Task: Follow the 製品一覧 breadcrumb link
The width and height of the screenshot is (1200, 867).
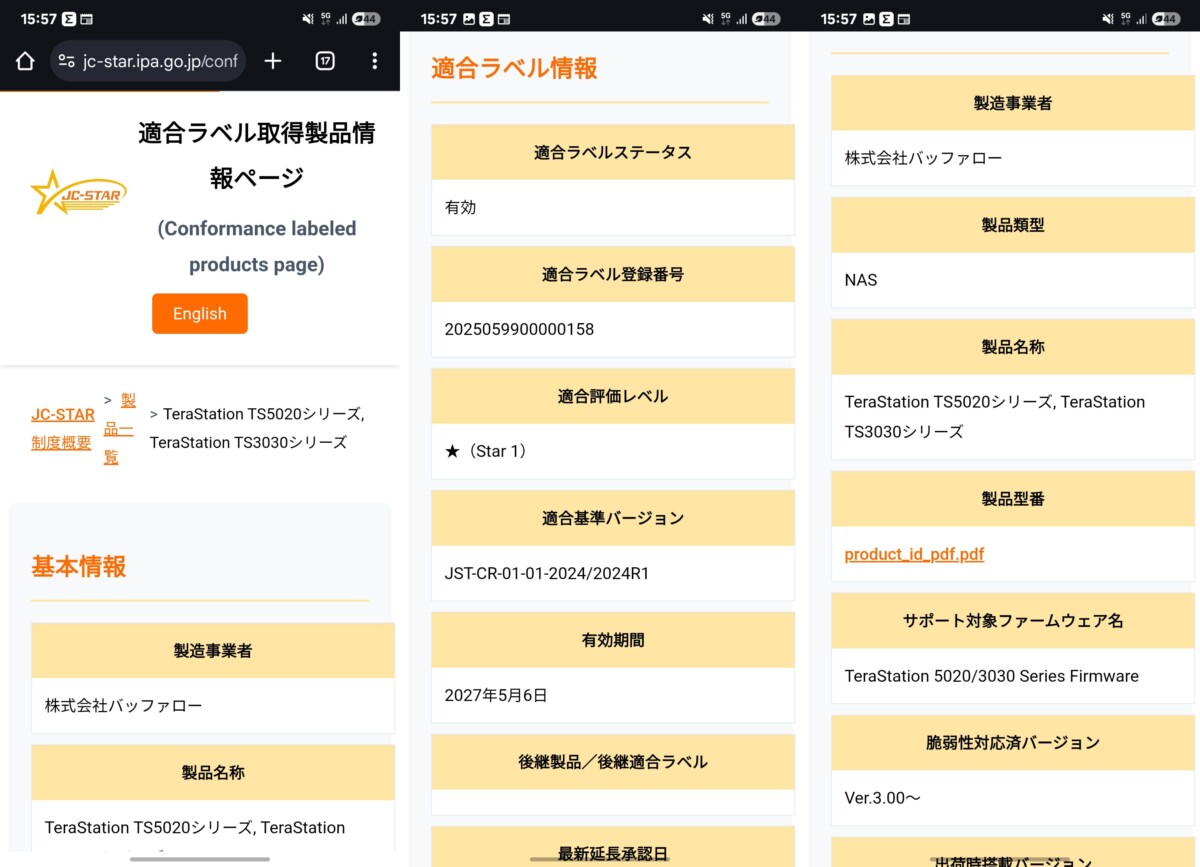Action: click(119, 429)
